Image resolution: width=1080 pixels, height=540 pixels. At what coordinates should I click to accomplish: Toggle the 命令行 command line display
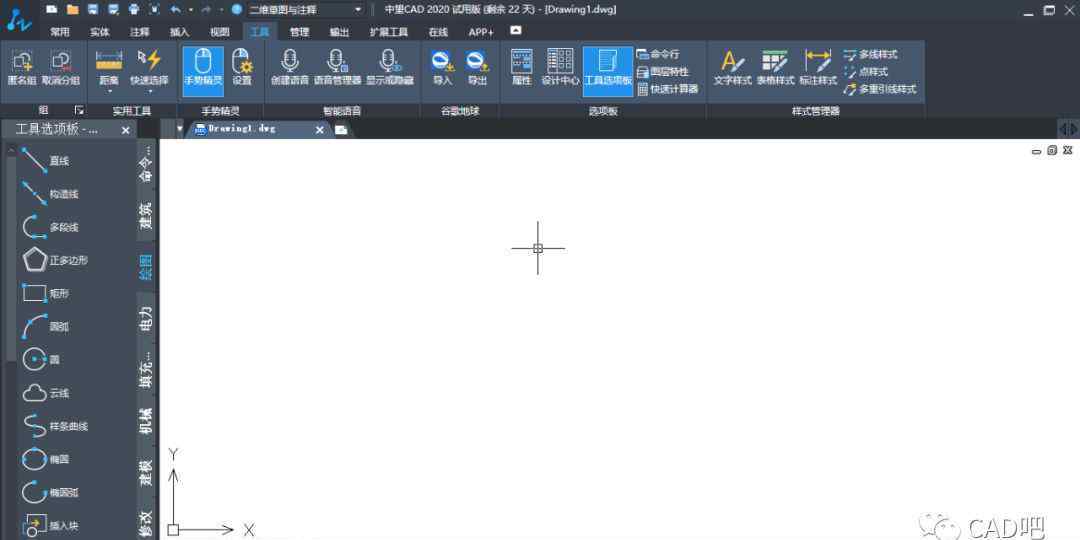[x=643, y=54]
